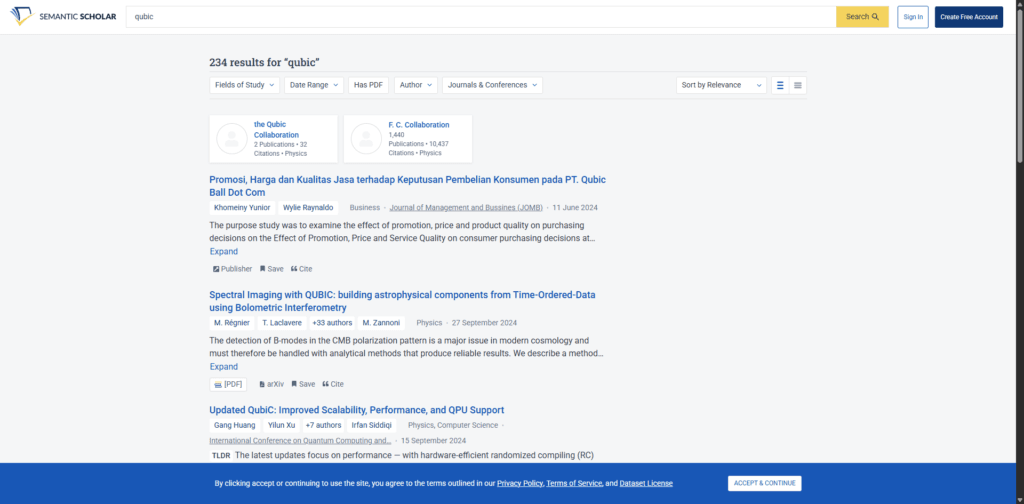The image size is (1024, 504).
Task: Click author T. Laclavere
Action: point(282,323)
